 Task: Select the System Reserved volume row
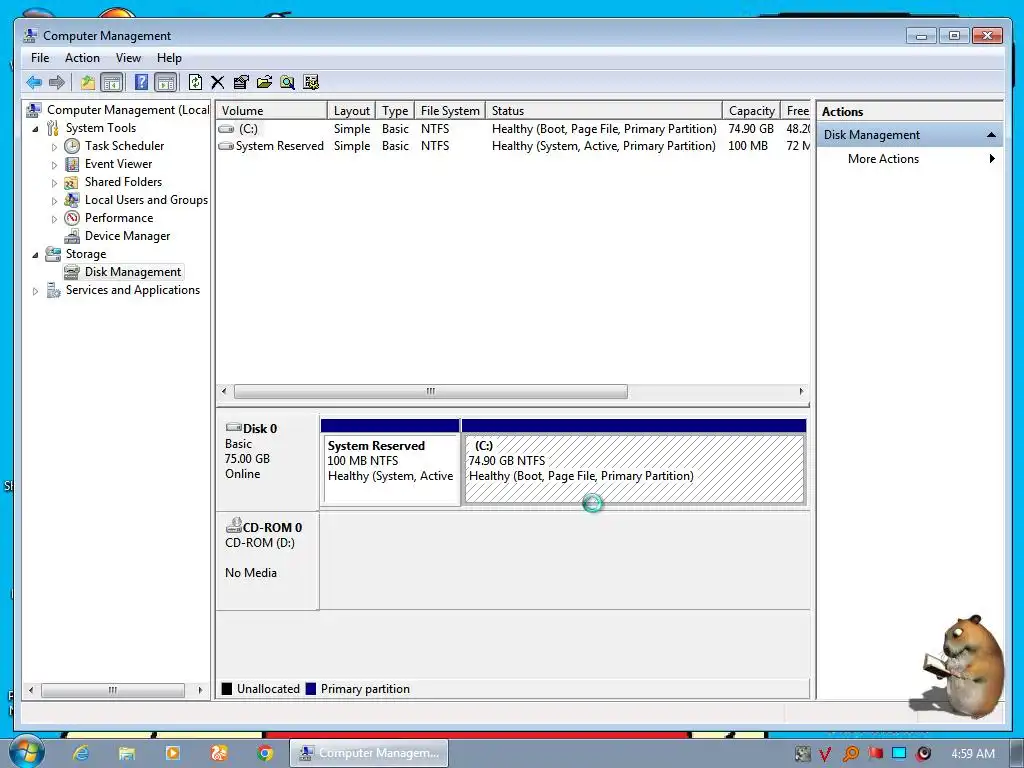pyautogui.click(x=513, y=146)
